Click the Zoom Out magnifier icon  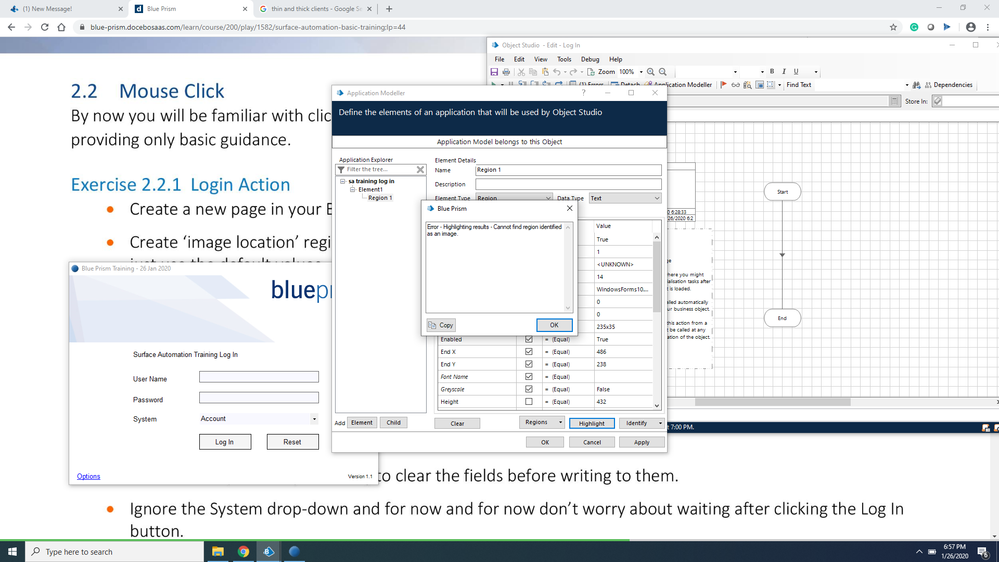coord(663,72)
